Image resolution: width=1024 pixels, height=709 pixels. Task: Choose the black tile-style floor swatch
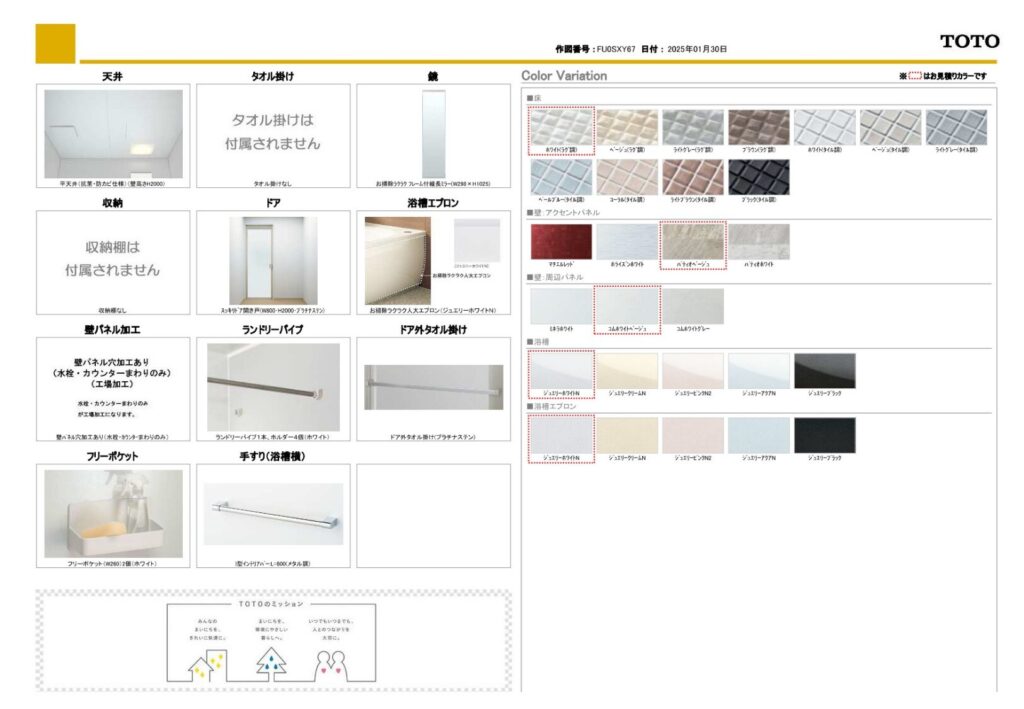(758, 177)
